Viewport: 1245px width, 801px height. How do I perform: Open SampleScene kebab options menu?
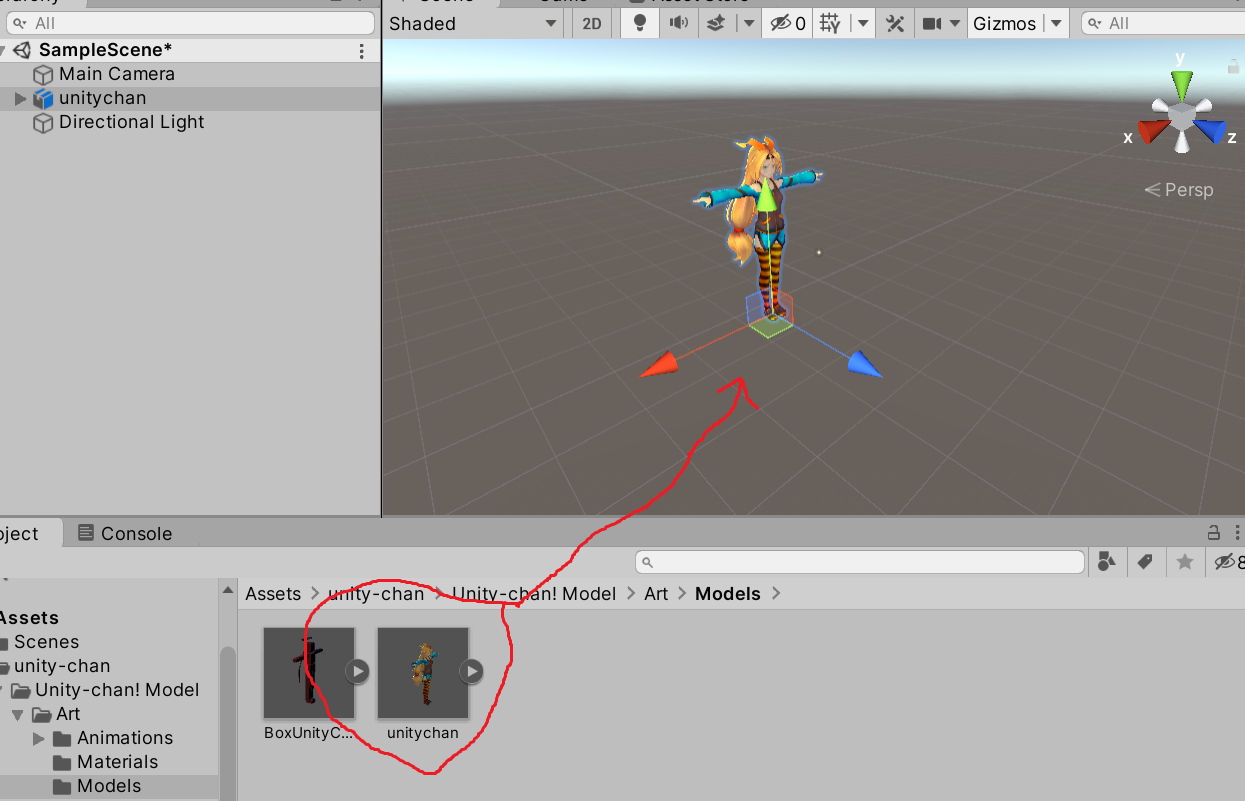pyautogui.click(x=361, y=50)
